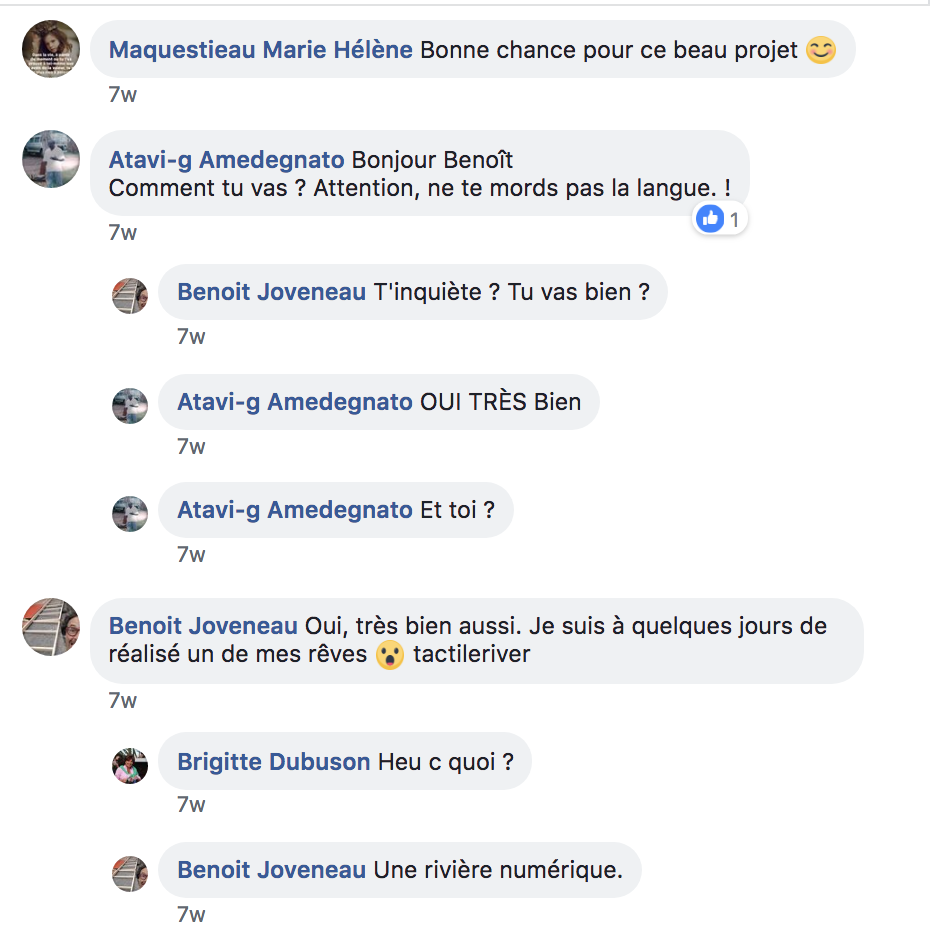Click the Maquestieau Marie Hélène name link

point(260,50)
